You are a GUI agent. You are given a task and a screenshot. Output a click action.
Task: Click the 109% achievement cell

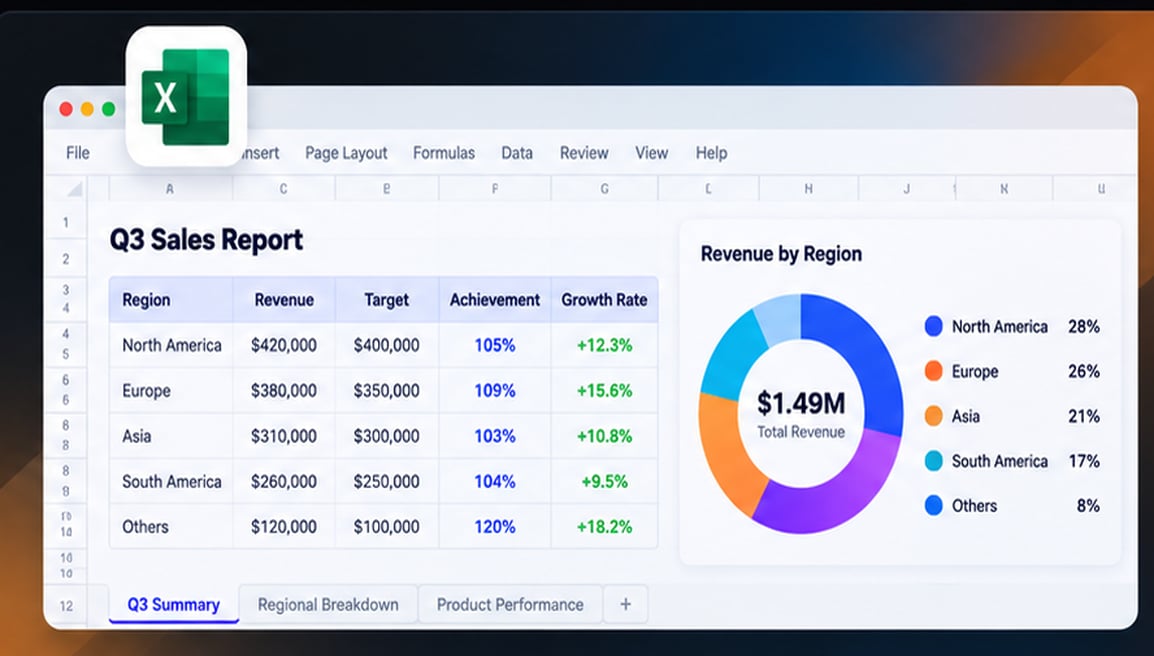coord(495,391)
